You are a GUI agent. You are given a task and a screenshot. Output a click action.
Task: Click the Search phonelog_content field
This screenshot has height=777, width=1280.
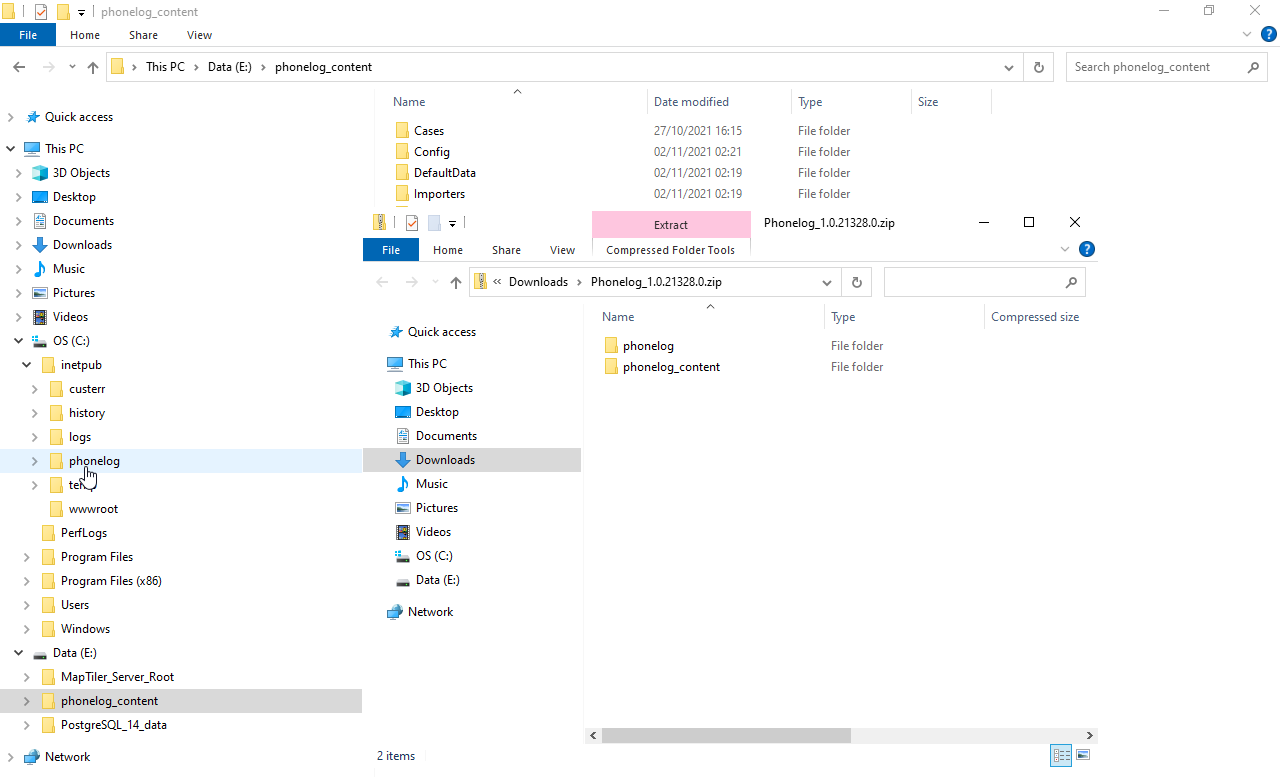tap(1155, 67)
